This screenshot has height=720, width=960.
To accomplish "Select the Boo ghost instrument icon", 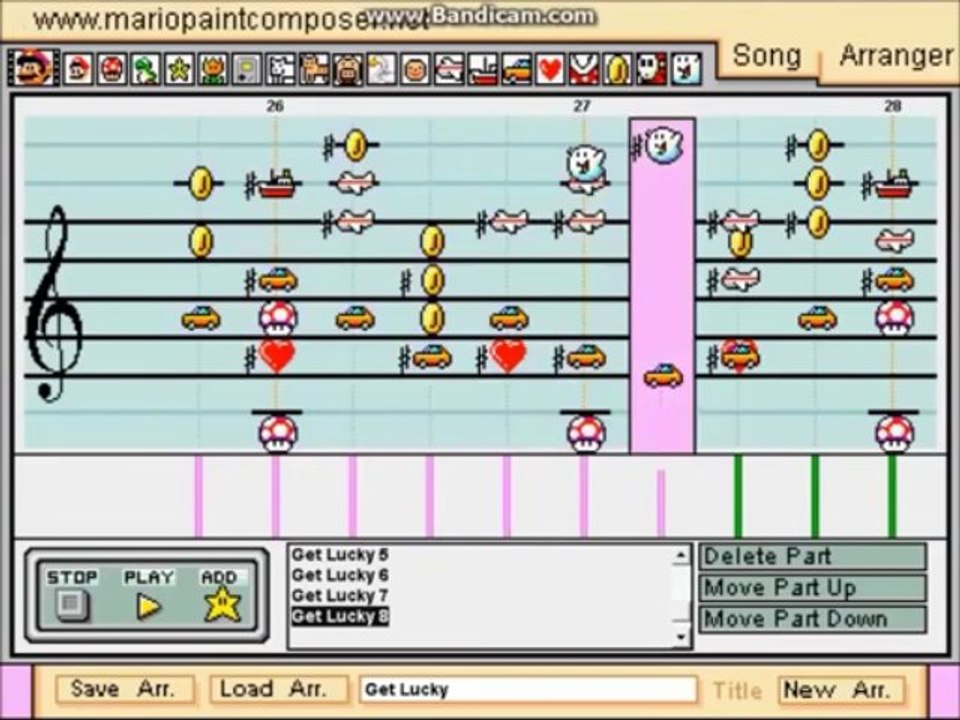I will 686,69.
